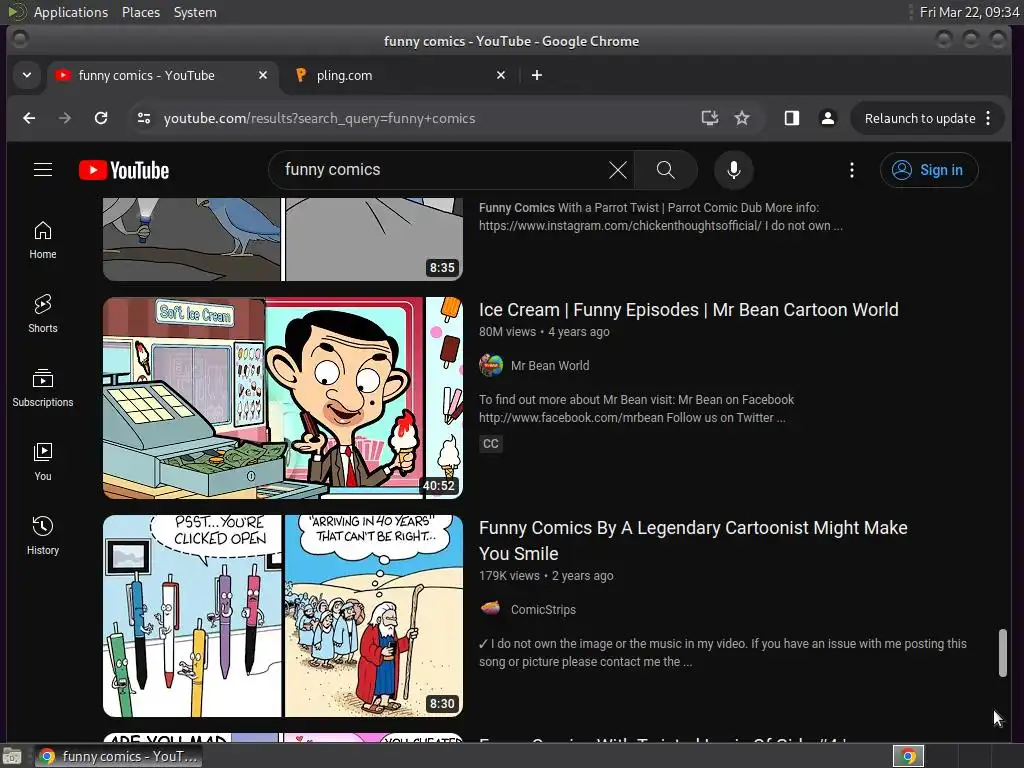The width and height of the screenshot is (1024, 768).
Task: Play the Mr Bean ice cream thumbnail
Action: click(x=283, y=398)
